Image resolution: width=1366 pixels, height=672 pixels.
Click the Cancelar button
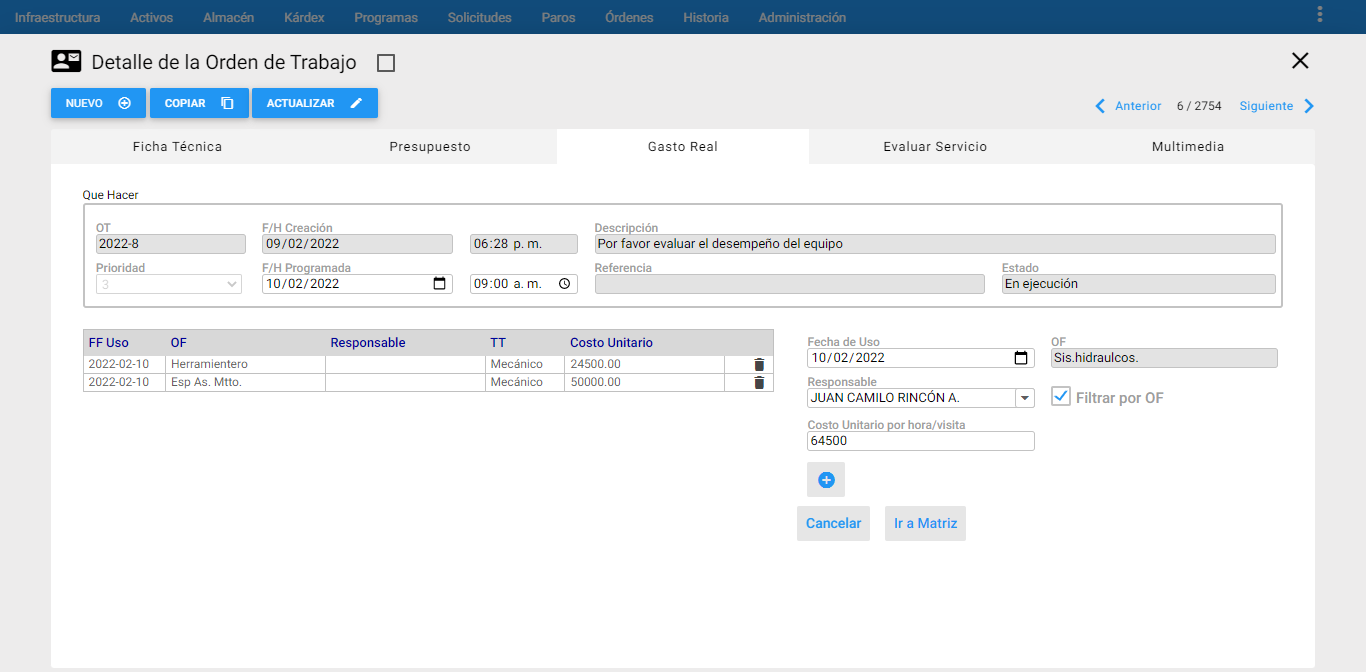click(833, 523)
